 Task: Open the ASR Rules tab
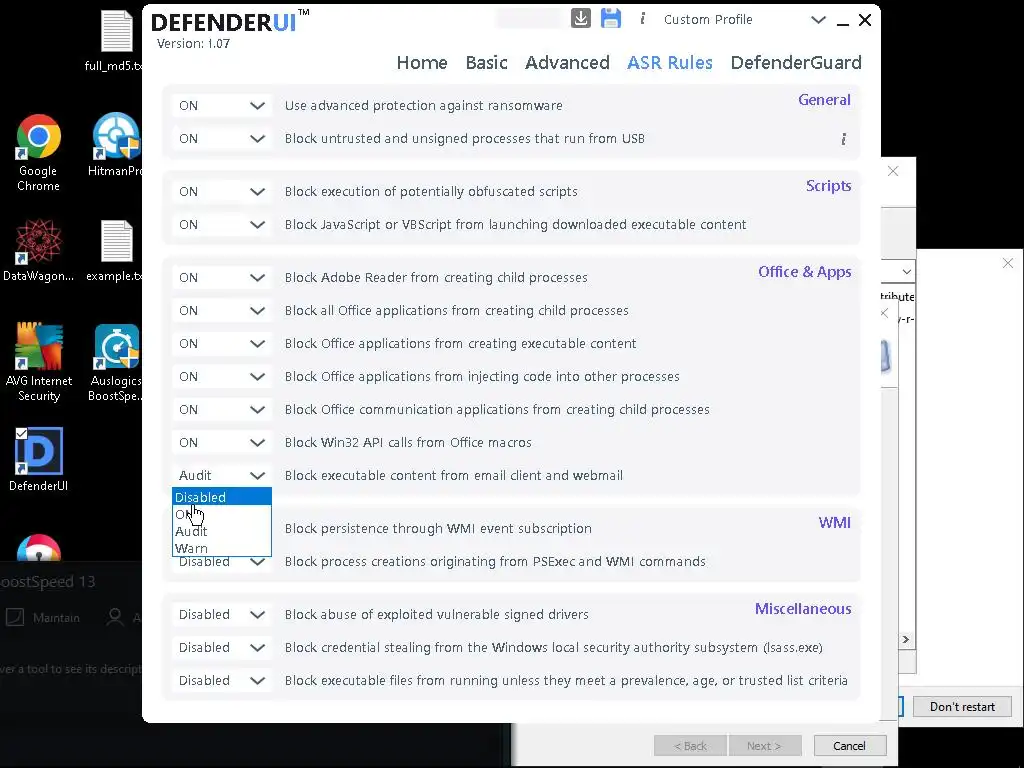point(669,63)
